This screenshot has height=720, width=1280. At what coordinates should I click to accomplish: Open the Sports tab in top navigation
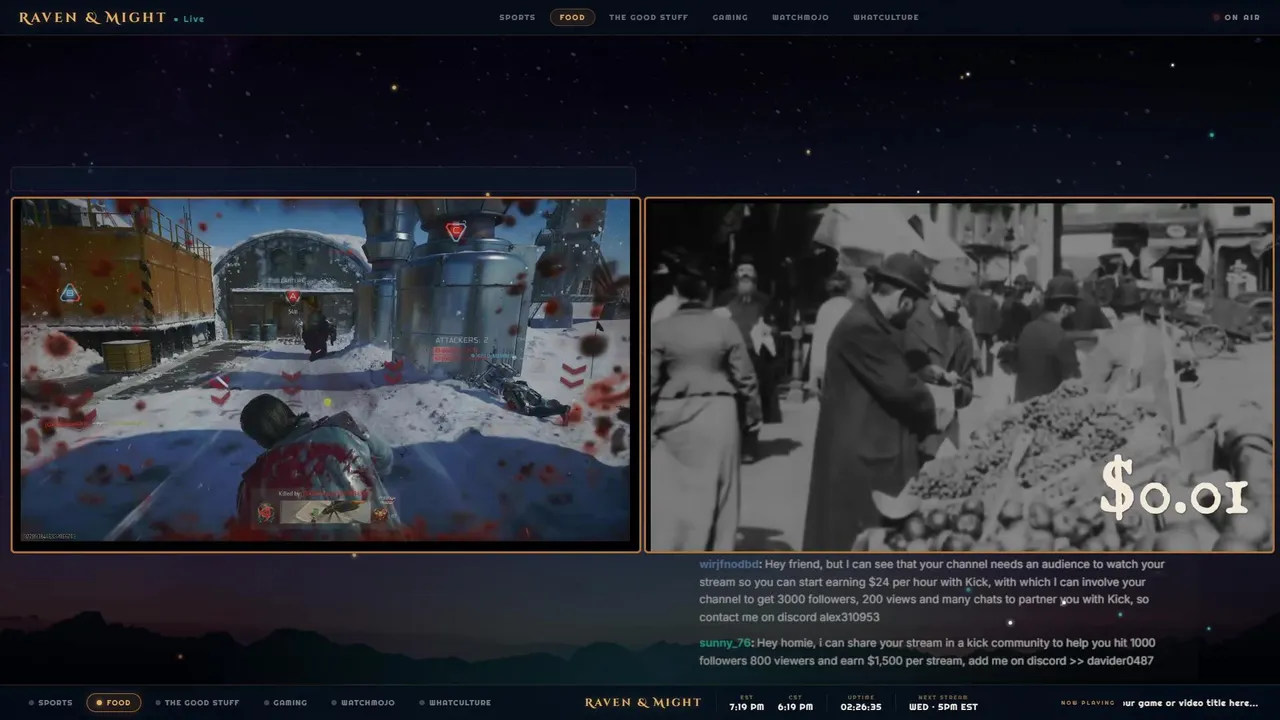[517, 17]
